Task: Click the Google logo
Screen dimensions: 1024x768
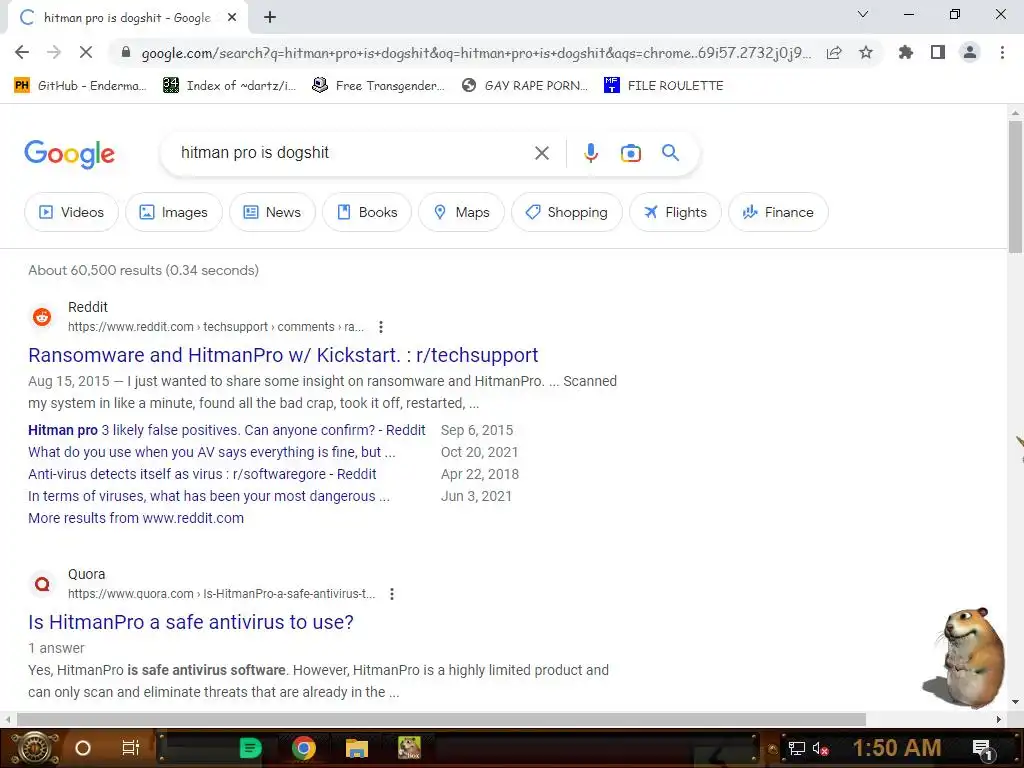Action: pos(69,154)
